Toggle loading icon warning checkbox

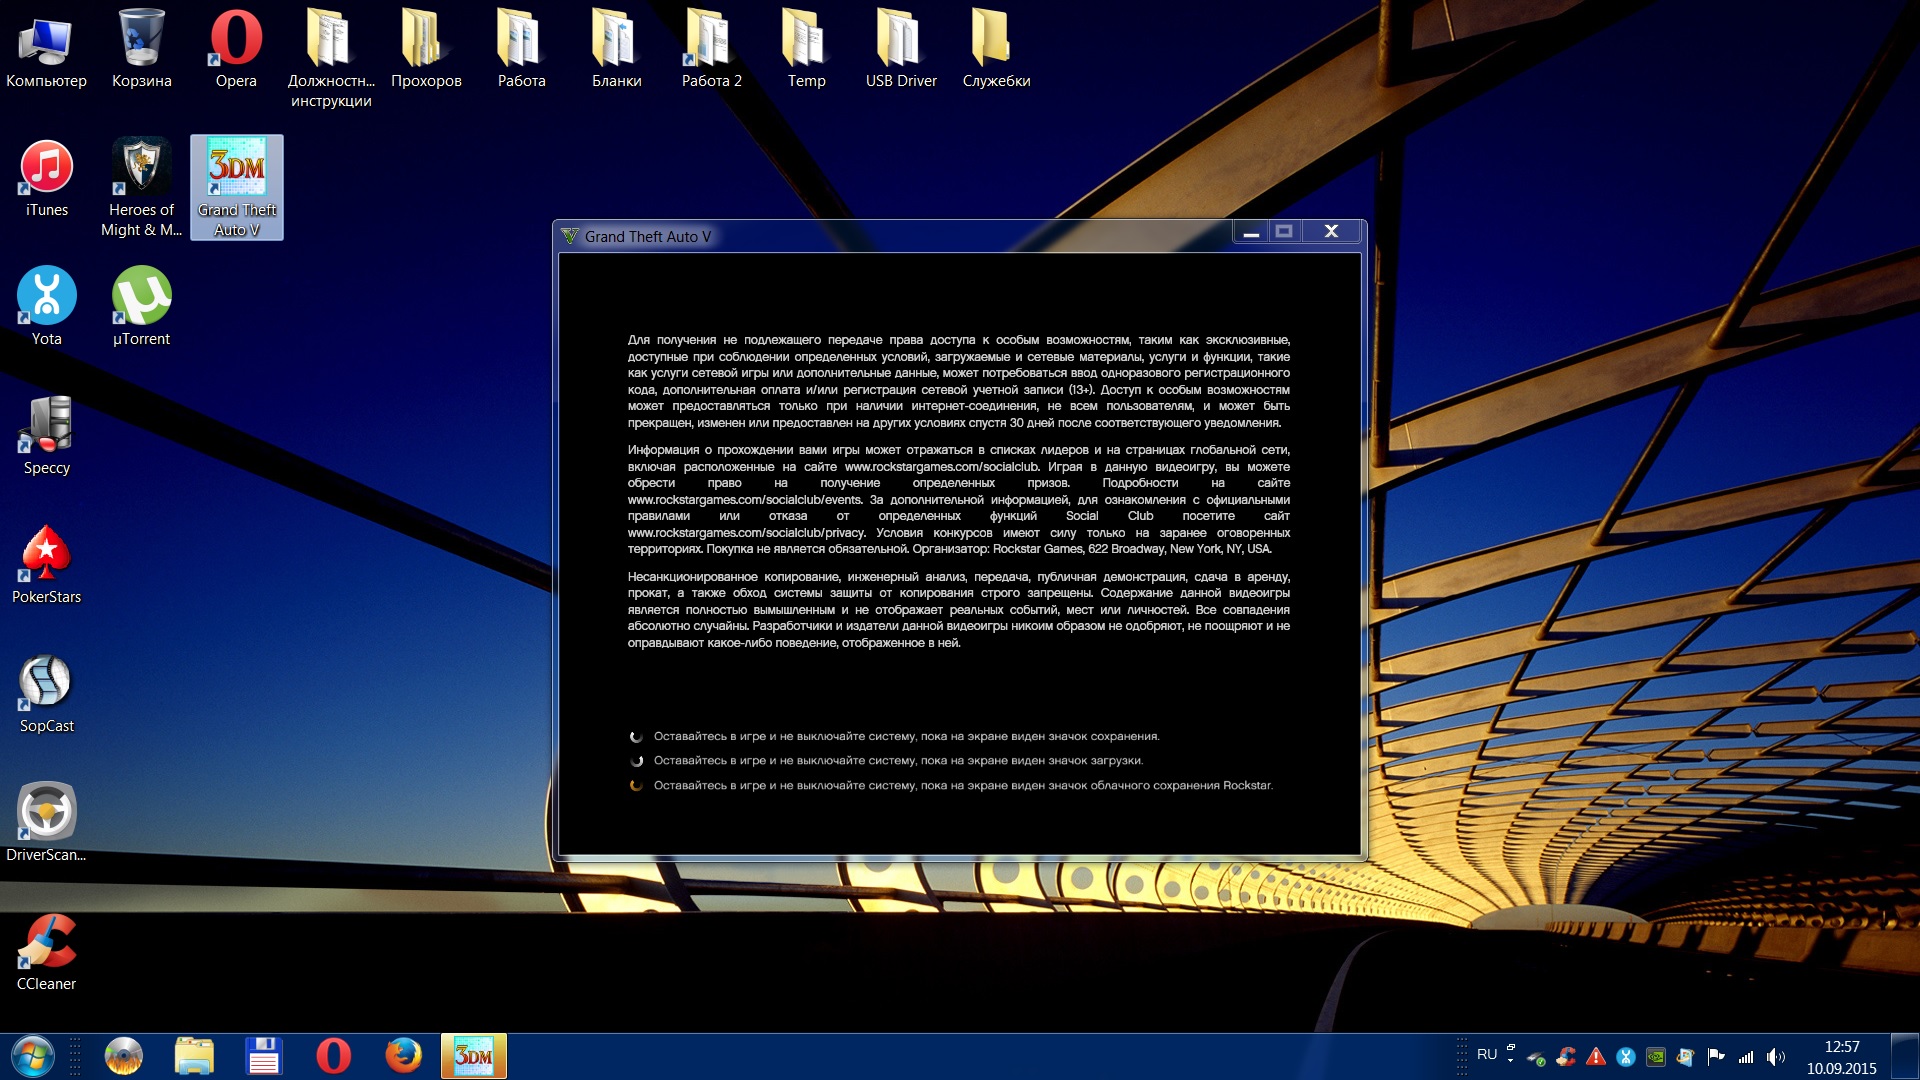(x=638, y=760)
